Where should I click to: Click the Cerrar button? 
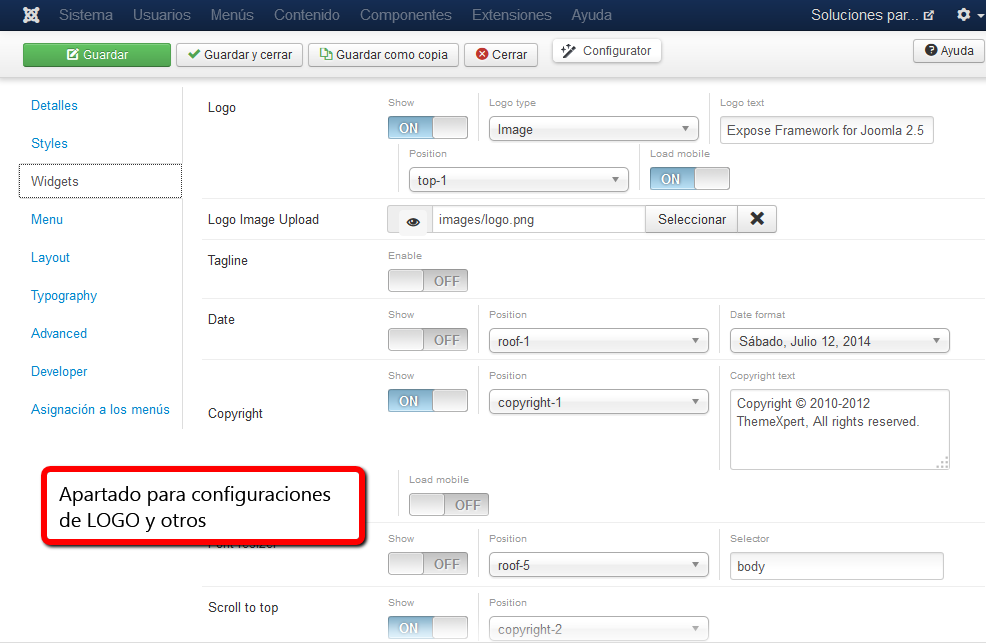coord(501,55)
